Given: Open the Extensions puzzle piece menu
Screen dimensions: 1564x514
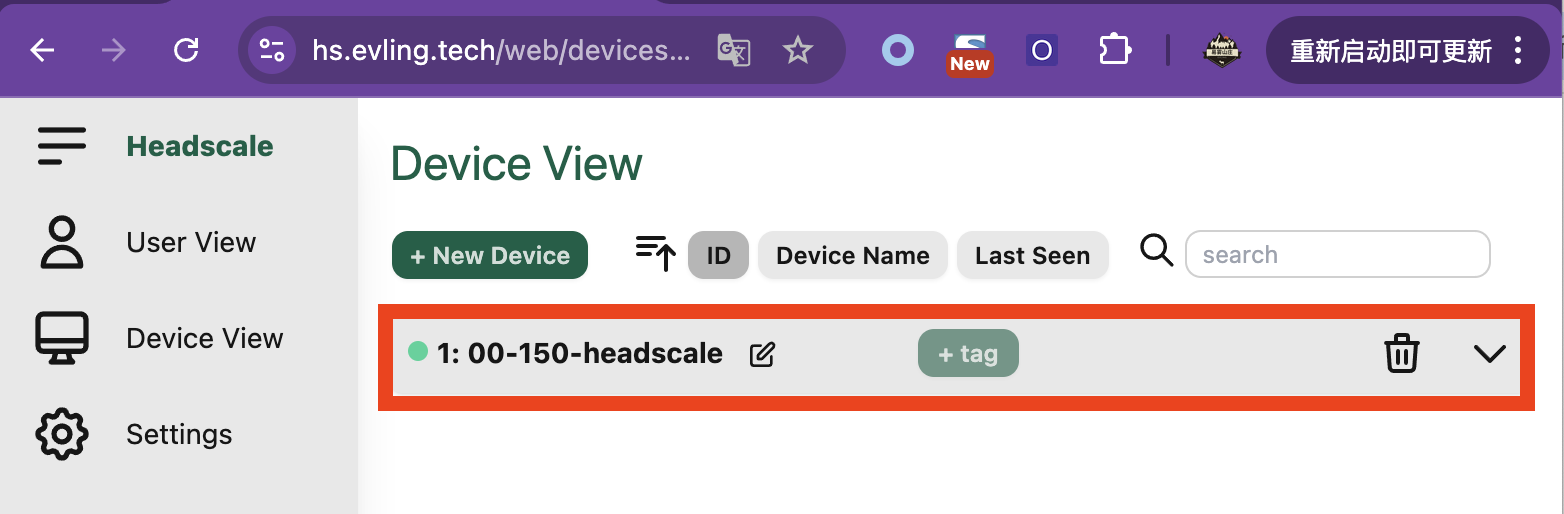Looking at the screenshot, I should point(1114,50).
